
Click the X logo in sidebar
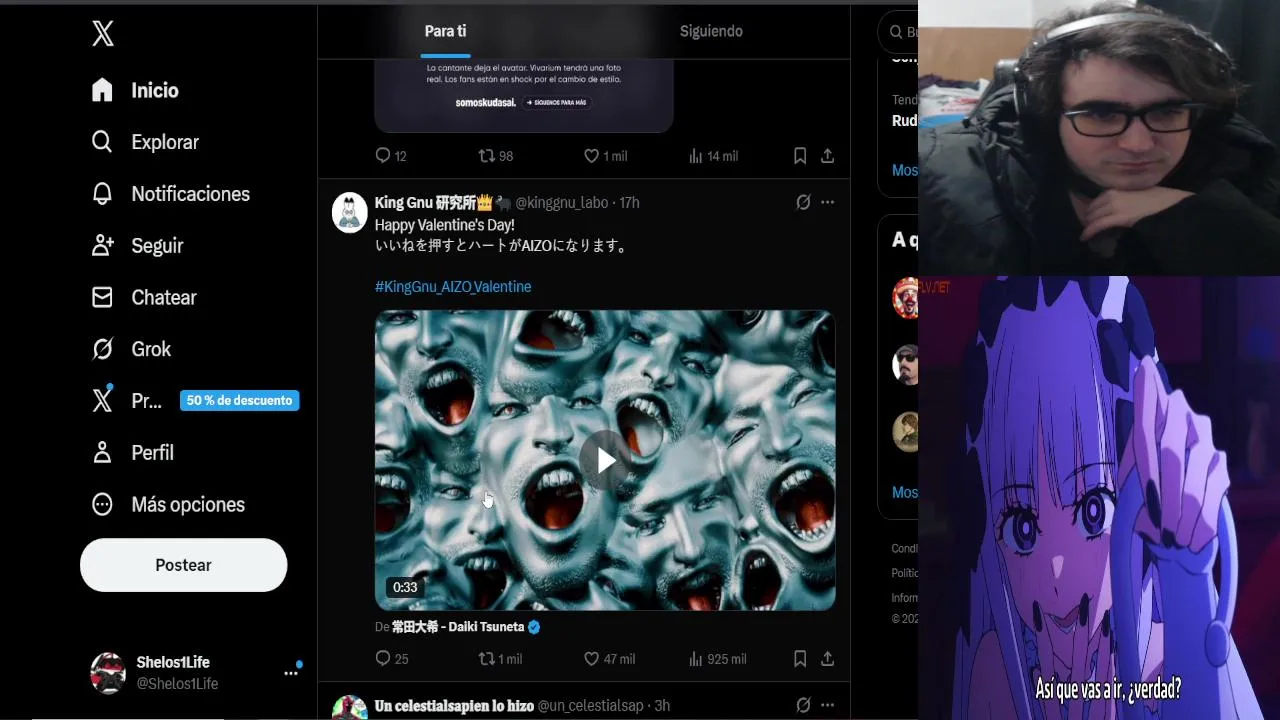coord(102,34)
